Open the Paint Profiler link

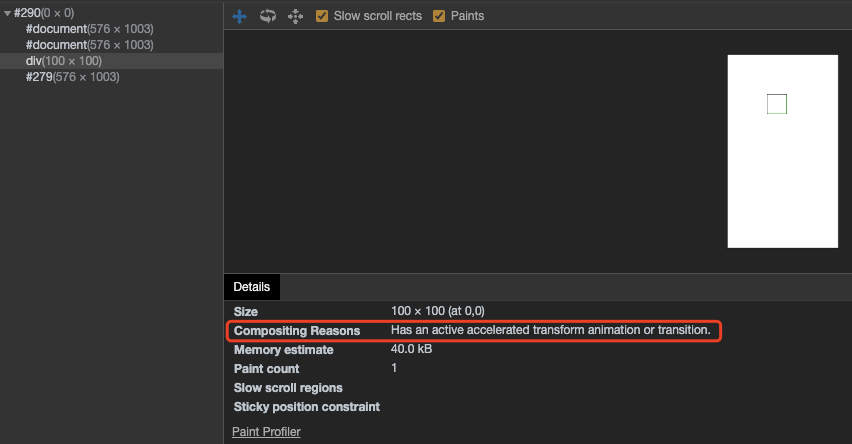(x=266, y=432)
